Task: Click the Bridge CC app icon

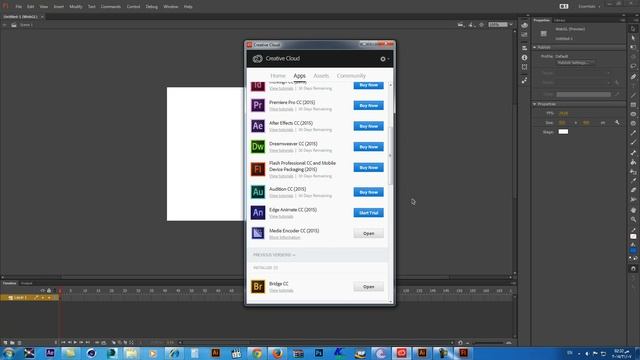Action: click(x=258, y=287)
